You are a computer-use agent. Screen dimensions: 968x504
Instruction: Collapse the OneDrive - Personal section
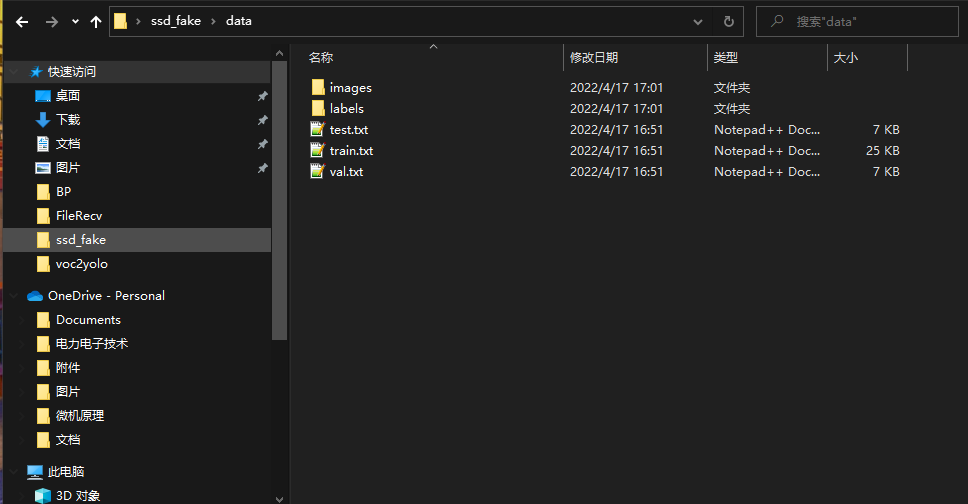coord(14,296)
